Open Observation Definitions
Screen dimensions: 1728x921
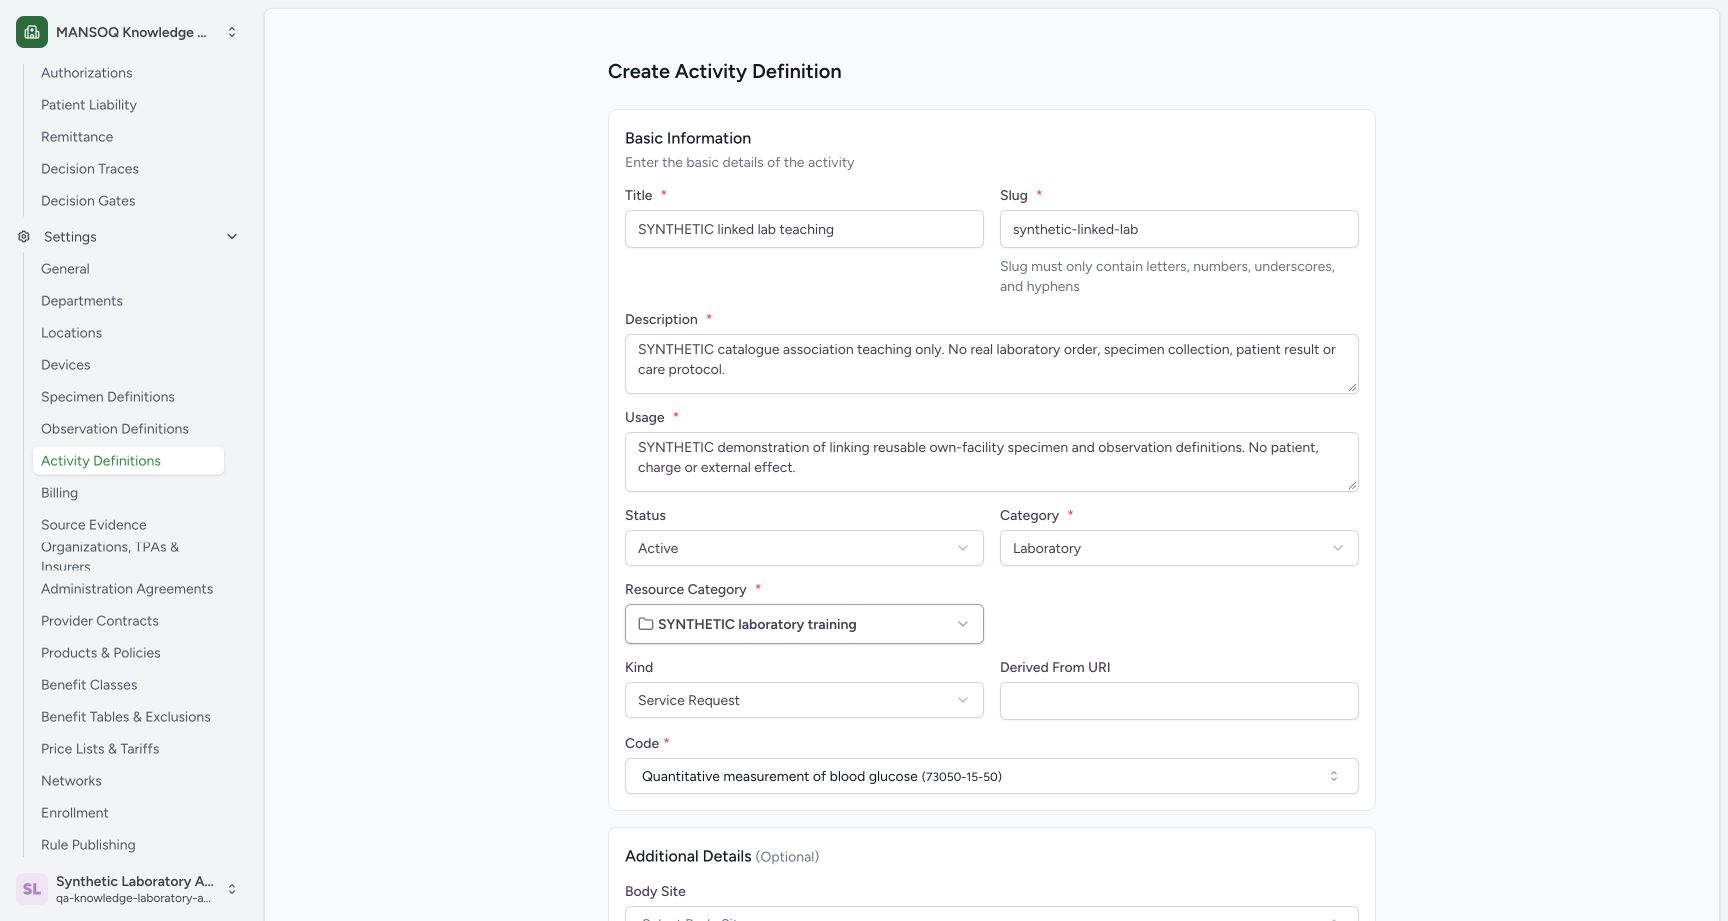pos(128,429)
